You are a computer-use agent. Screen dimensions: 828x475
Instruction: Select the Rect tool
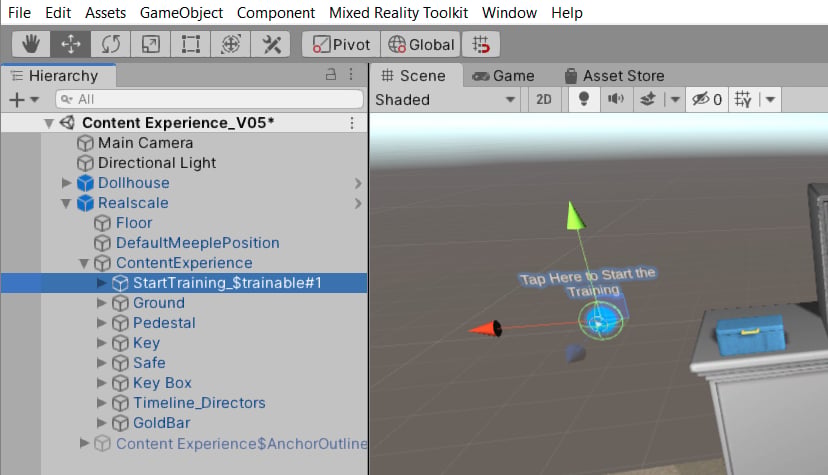point(191,44)
